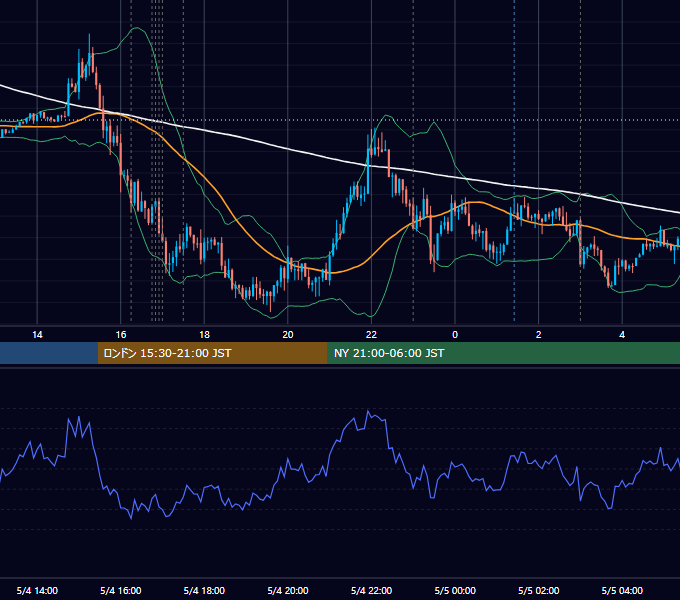The height and width of the screenshot is (600, 680).
Task: Click the 20 hour label on the price chart axis
Action: 288,335
